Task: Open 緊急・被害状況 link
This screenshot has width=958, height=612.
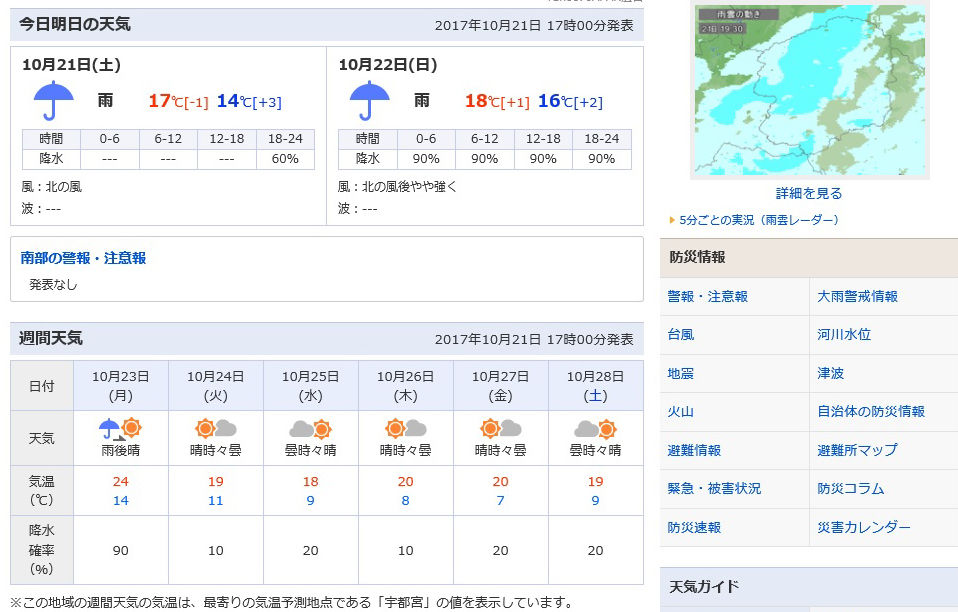Action: click(714, 489)
